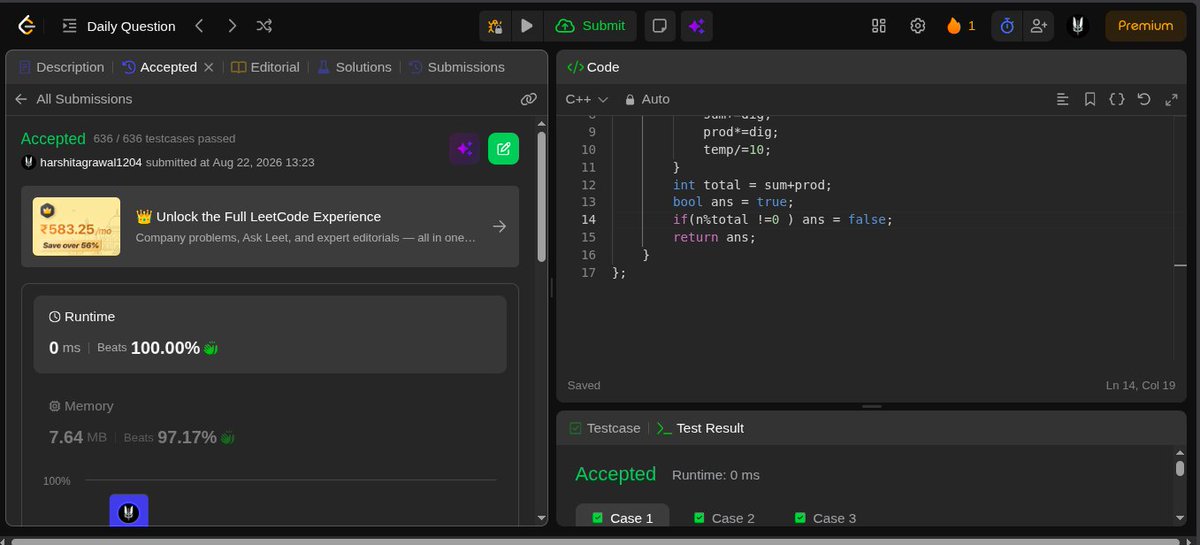The width and height of the screenshot is (1200, 545).
Task: Open the problem list panel icon
Action: tap(70, 26)
